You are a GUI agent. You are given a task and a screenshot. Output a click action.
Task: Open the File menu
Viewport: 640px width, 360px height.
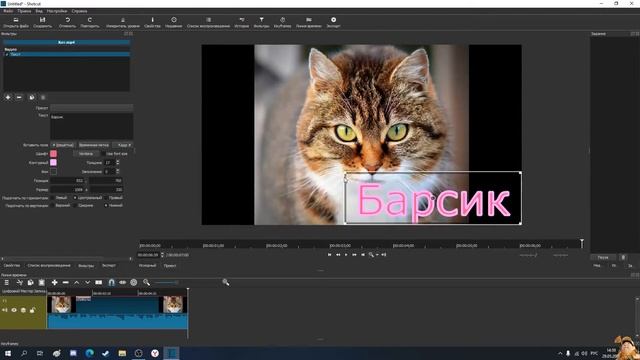coord(8,11)
